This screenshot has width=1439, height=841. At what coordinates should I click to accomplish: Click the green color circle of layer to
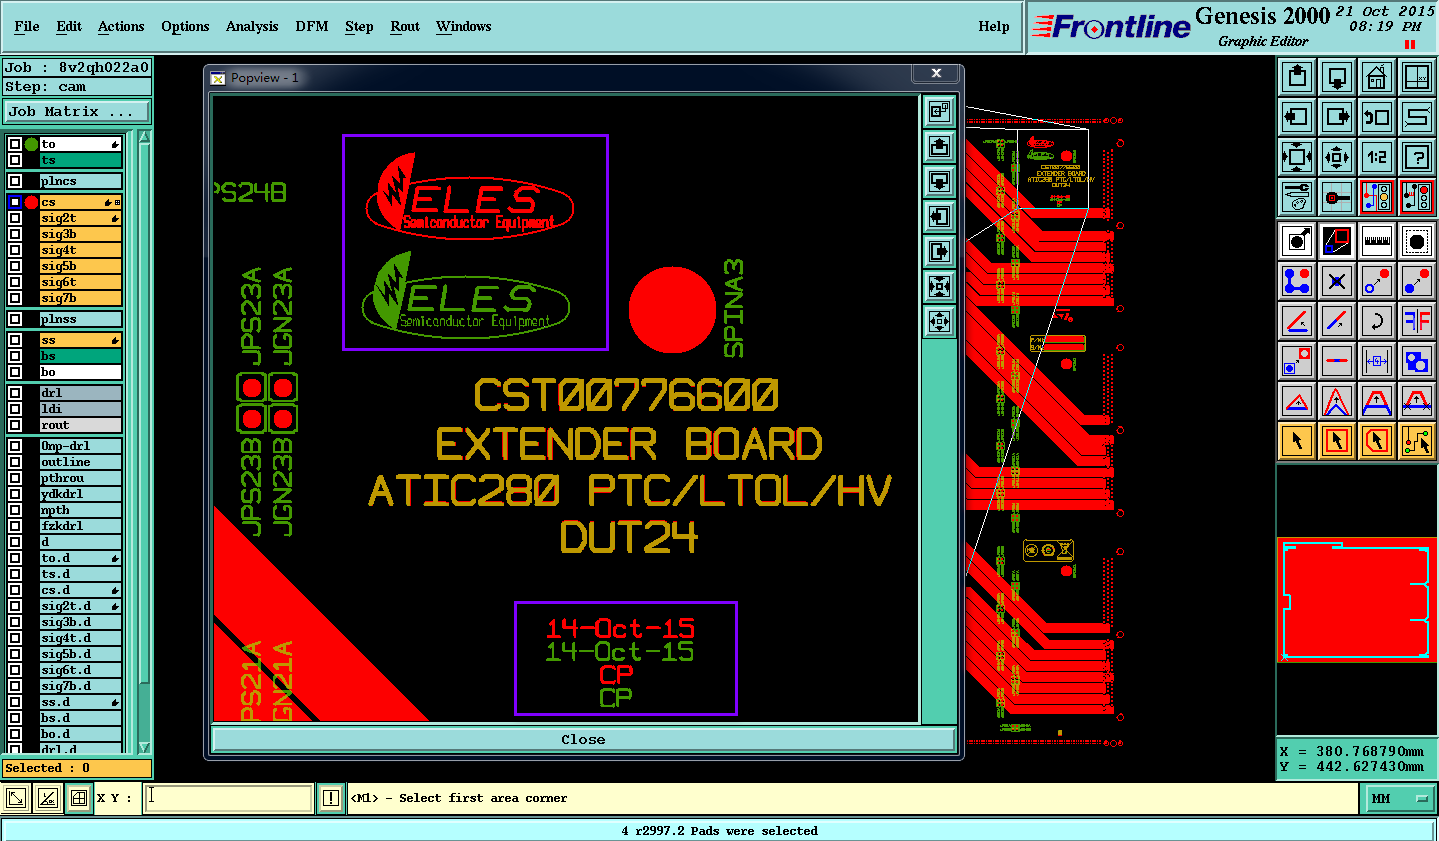pyautogui.click(x=31, y=144)
